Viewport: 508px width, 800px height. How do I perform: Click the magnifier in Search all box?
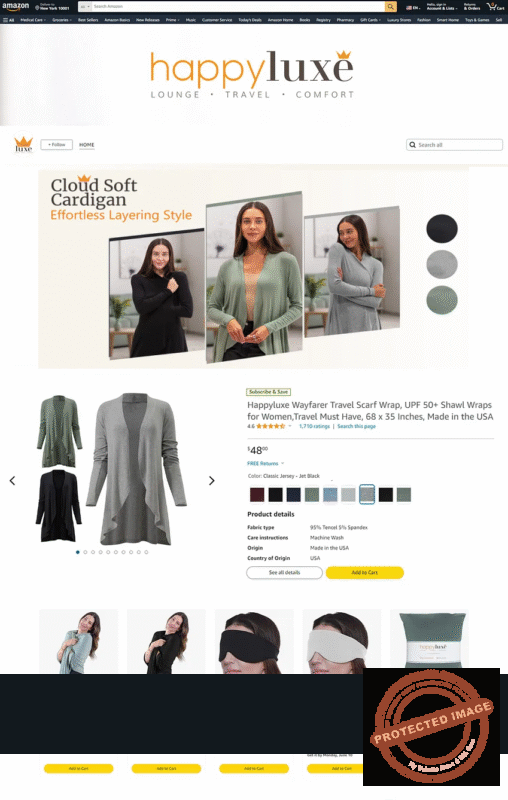[412, 145]
